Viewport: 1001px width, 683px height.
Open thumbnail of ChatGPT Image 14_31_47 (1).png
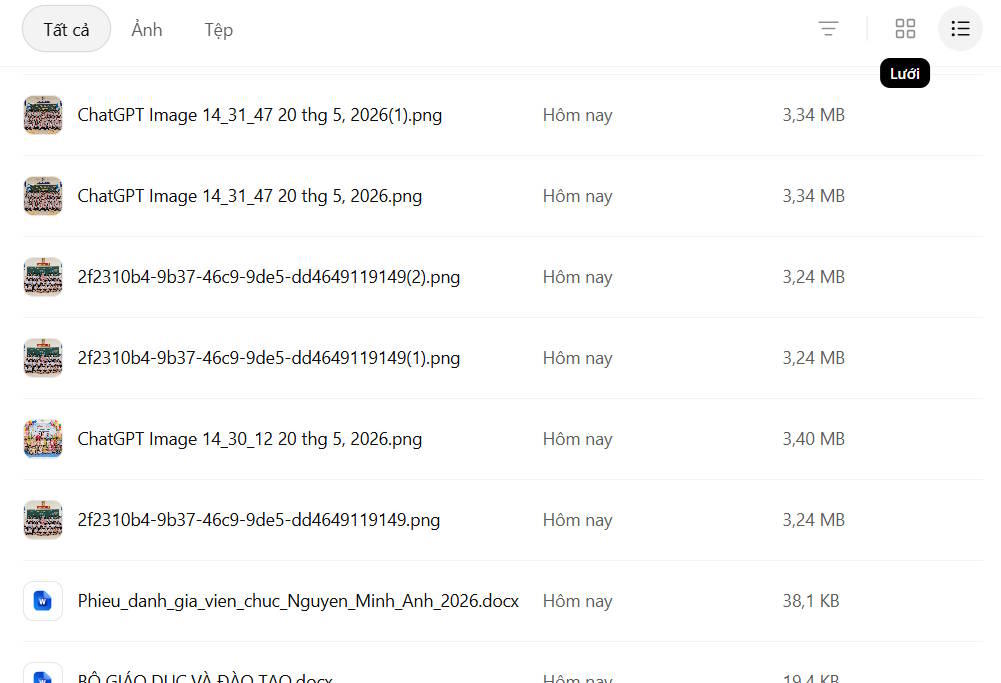(x=43, y=115)
